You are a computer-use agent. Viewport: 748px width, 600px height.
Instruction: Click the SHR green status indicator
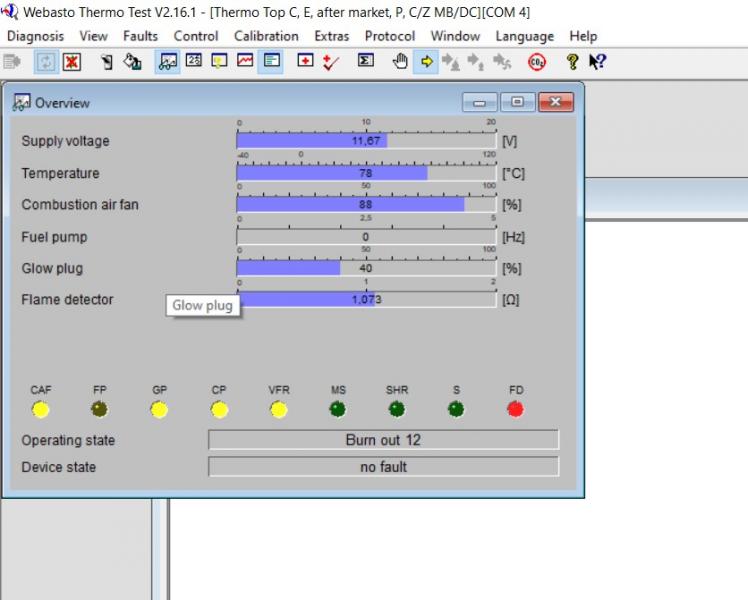(397, 409)
